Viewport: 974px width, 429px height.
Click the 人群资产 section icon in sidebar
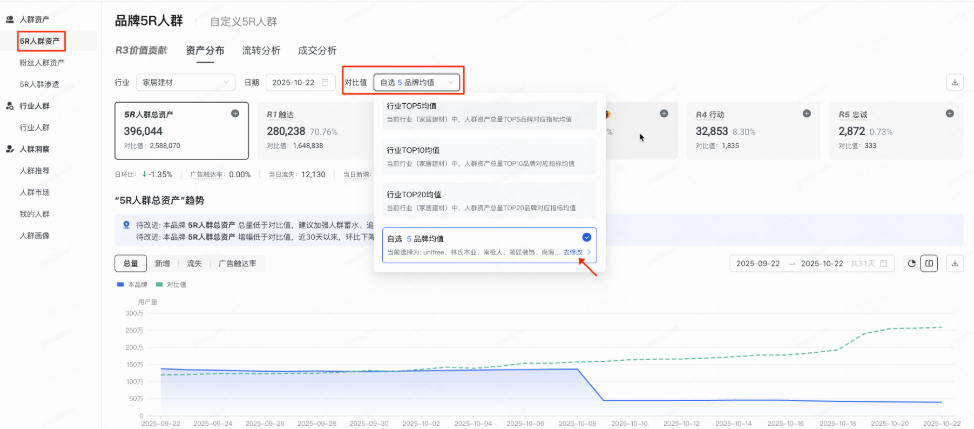[10, 20]
